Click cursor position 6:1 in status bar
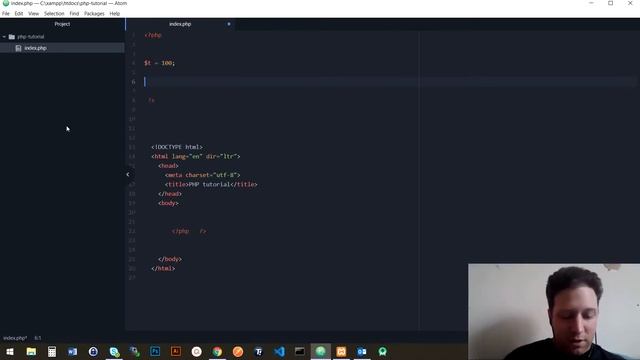 click(38, 338)
